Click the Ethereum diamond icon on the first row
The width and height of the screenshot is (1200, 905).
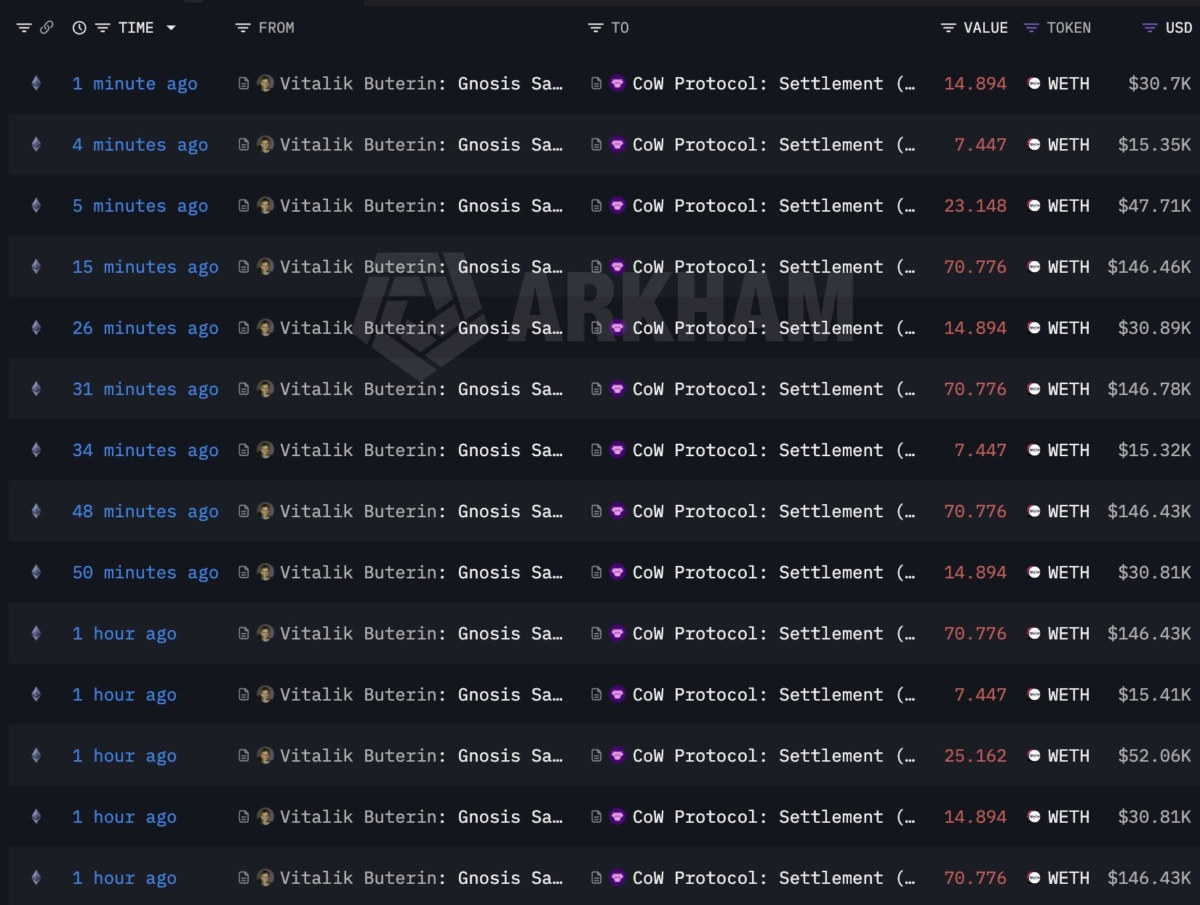click(x=36, y=84)
